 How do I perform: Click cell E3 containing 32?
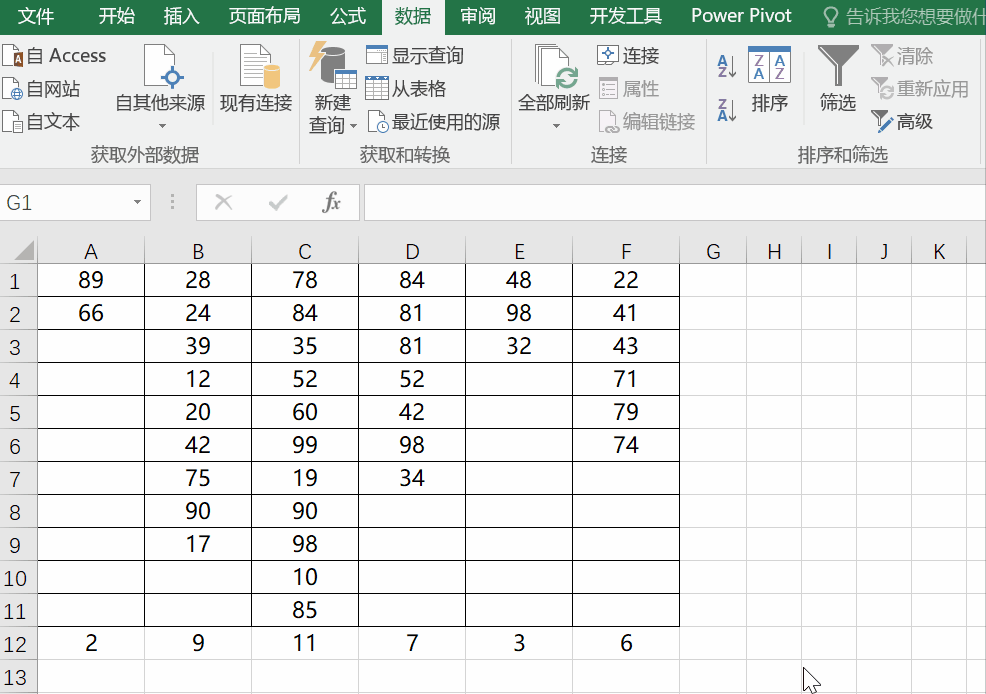(519, 346)
